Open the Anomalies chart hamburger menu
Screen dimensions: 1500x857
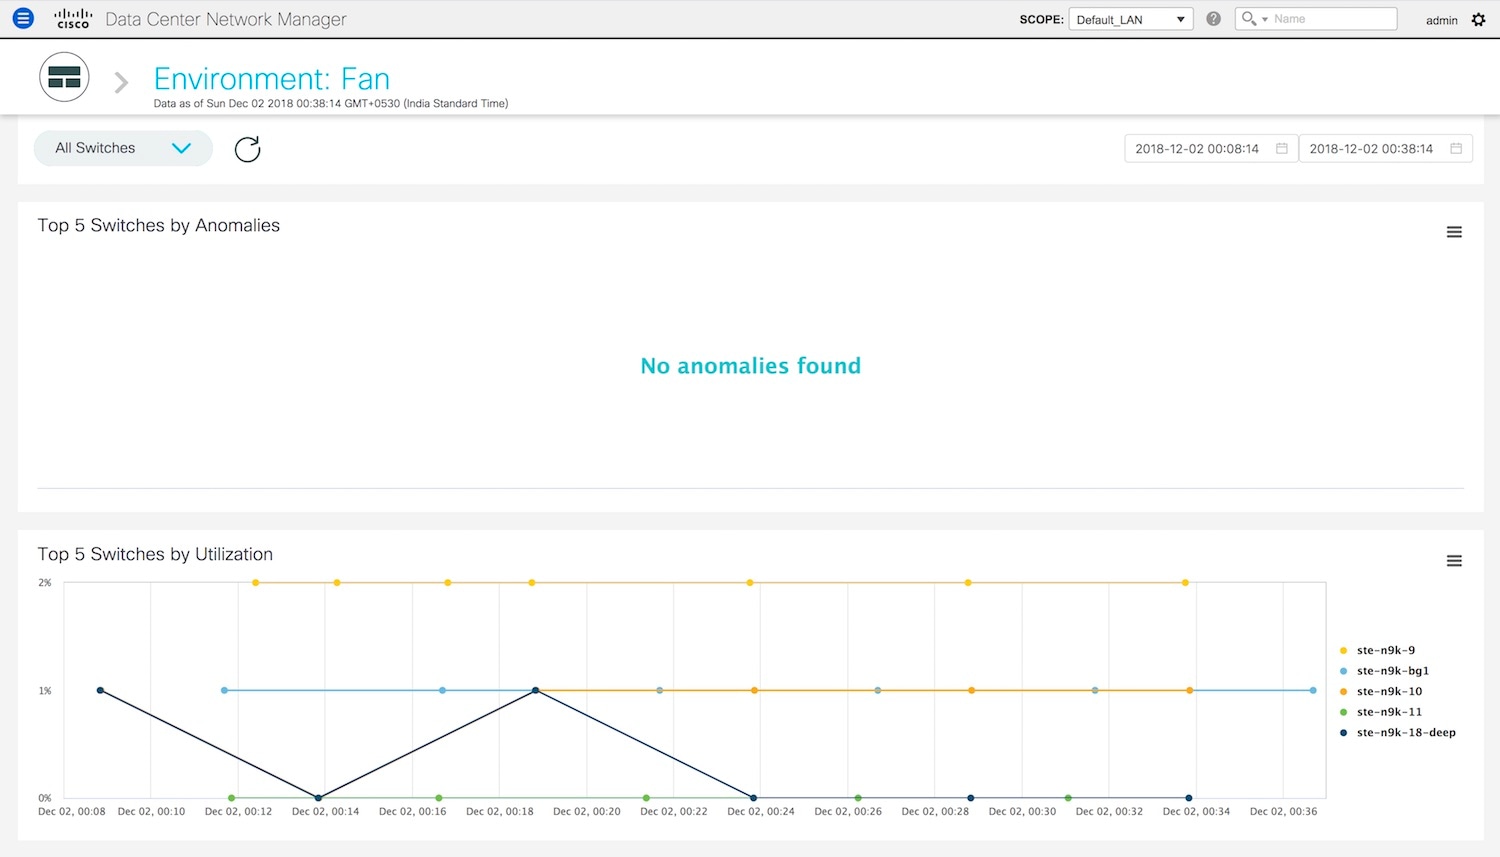pyautogui.click(x=1454, y=232)
